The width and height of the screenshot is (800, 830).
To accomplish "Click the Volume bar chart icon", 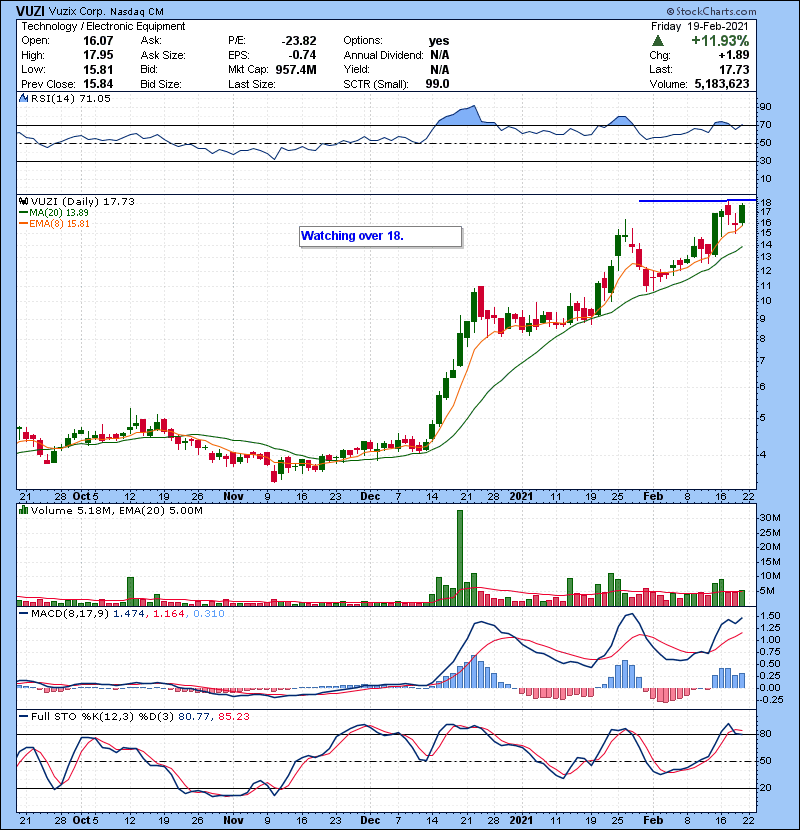I will 23,511.
